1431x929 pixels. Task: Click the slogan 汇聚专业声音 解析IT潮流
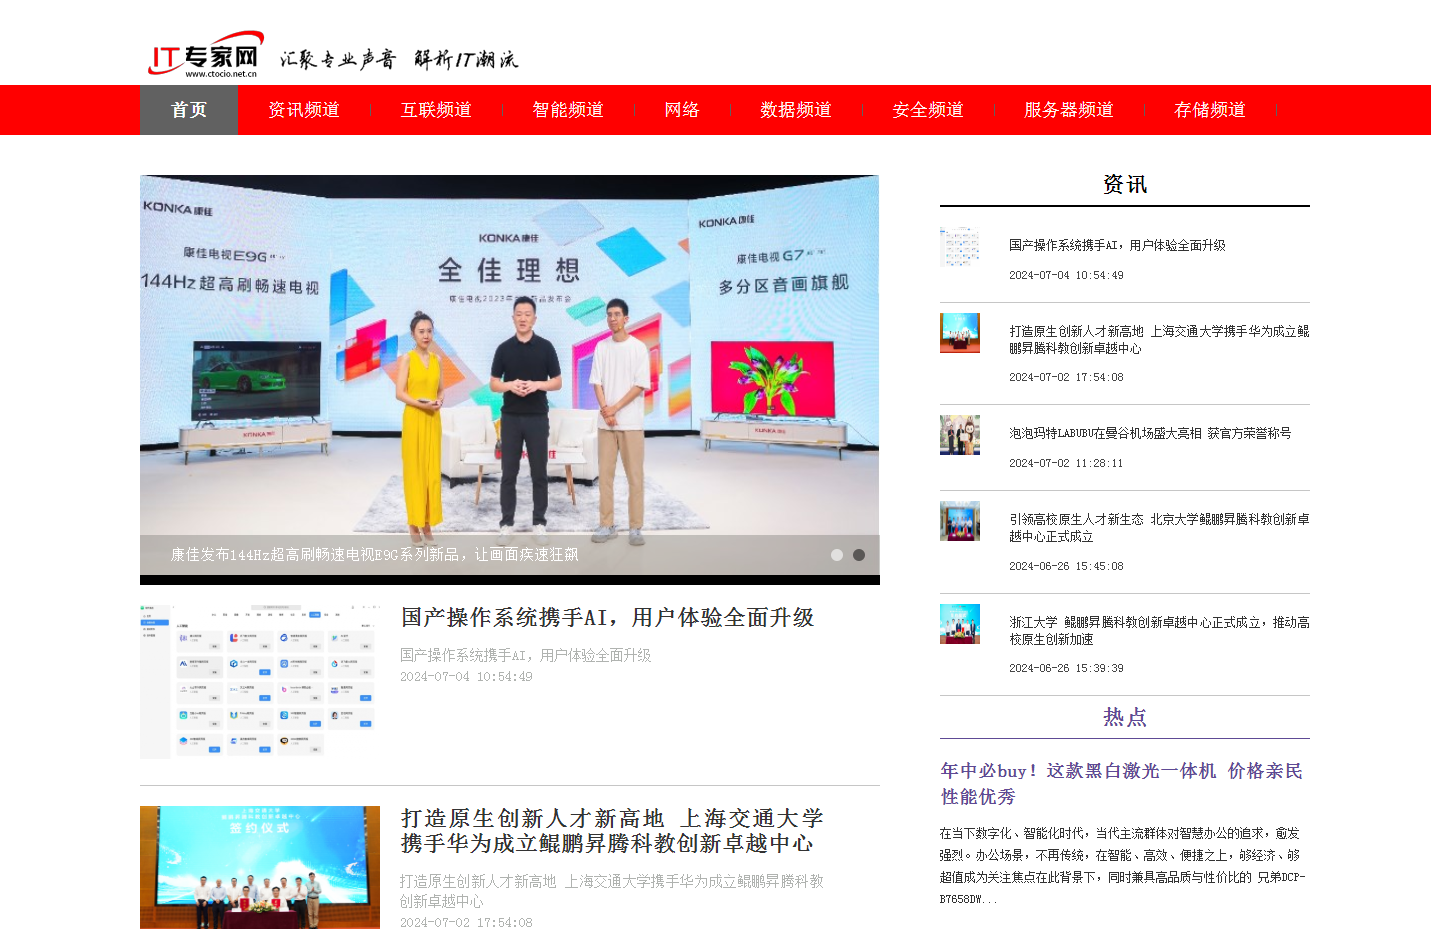399,60
